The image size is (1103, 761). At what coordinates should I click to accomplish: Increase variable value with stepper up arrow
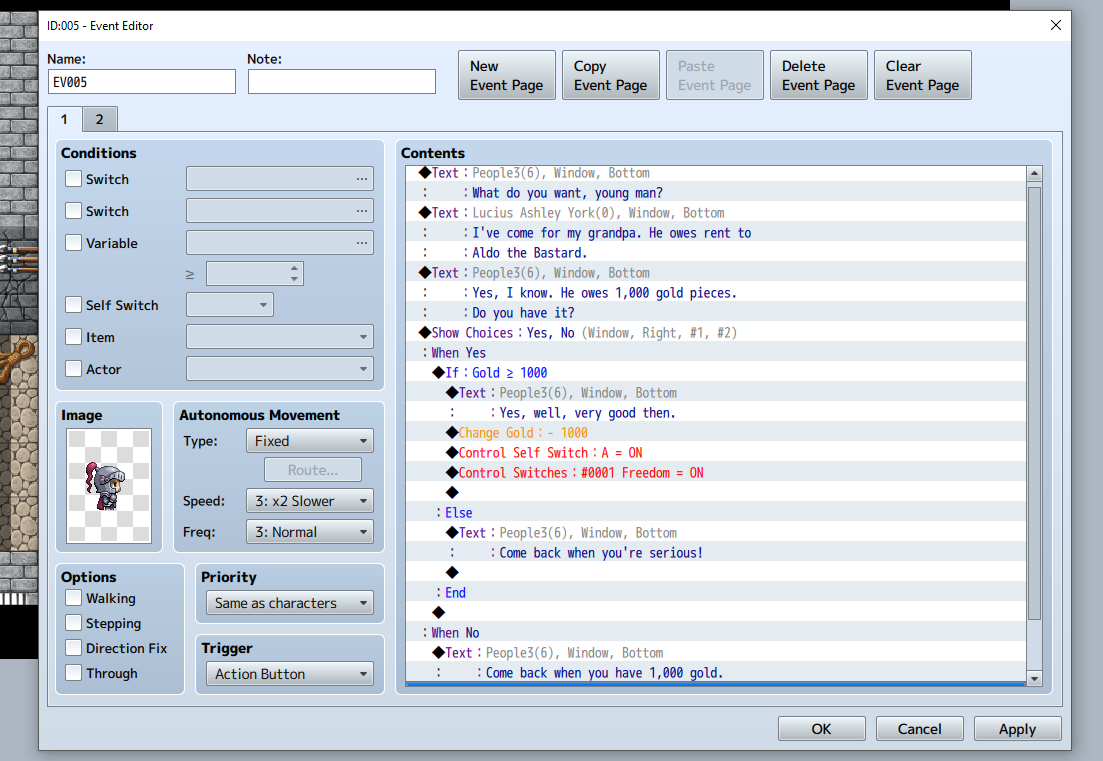click(294, 268)
